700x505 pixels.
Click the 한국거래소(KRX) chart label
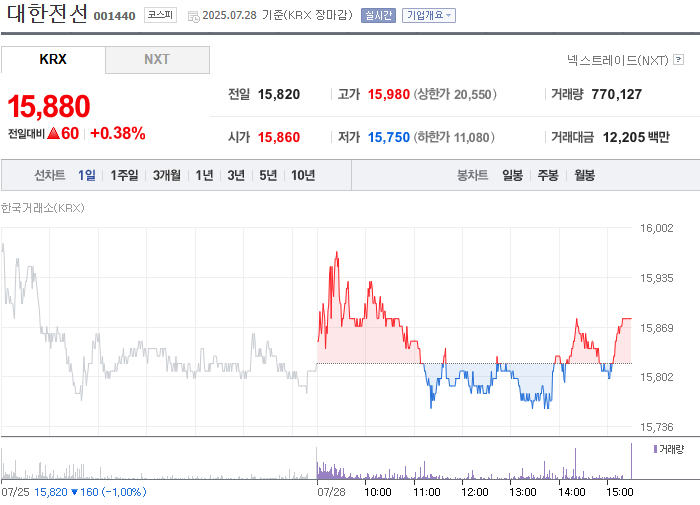pyautogui.click(x=42, y=208)
